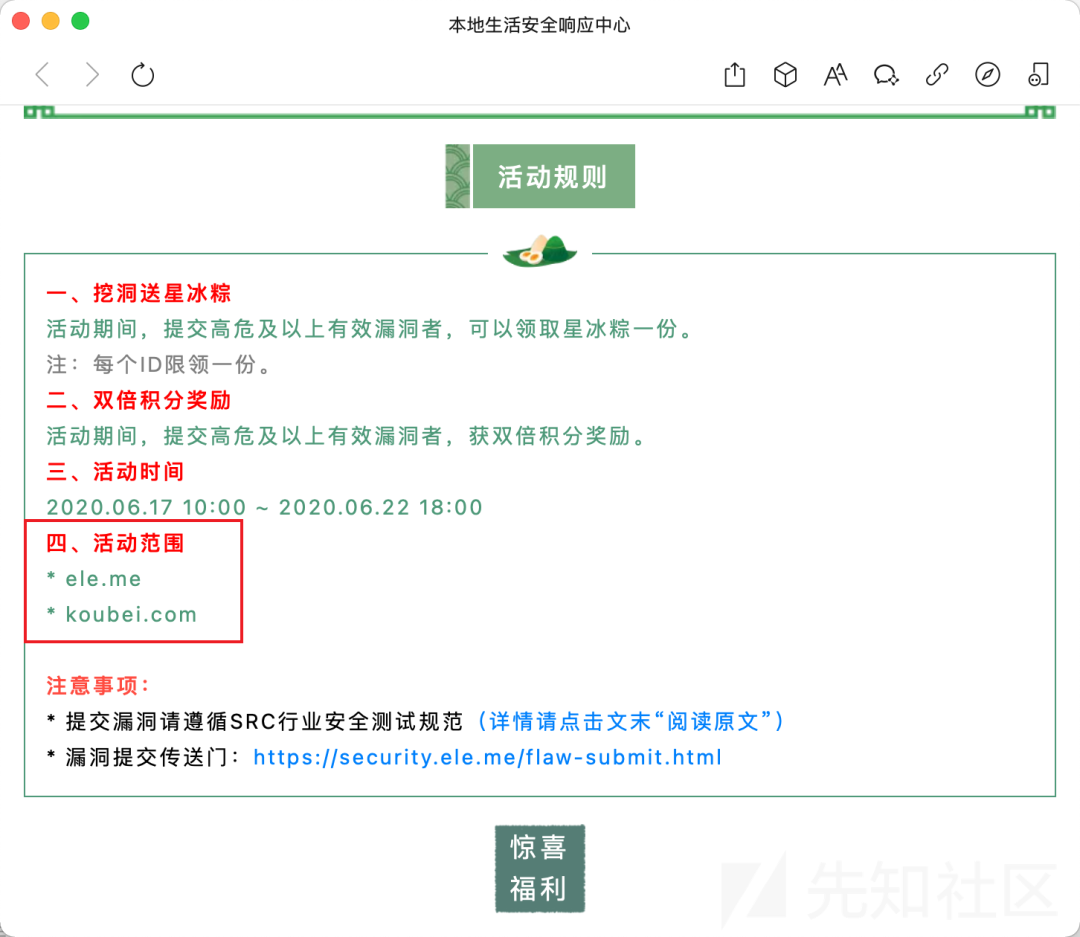The height and width of the screenshot is (937, 1080).
Task: Click the chat bubble icon in the toolbar
Action: point(886,74)
